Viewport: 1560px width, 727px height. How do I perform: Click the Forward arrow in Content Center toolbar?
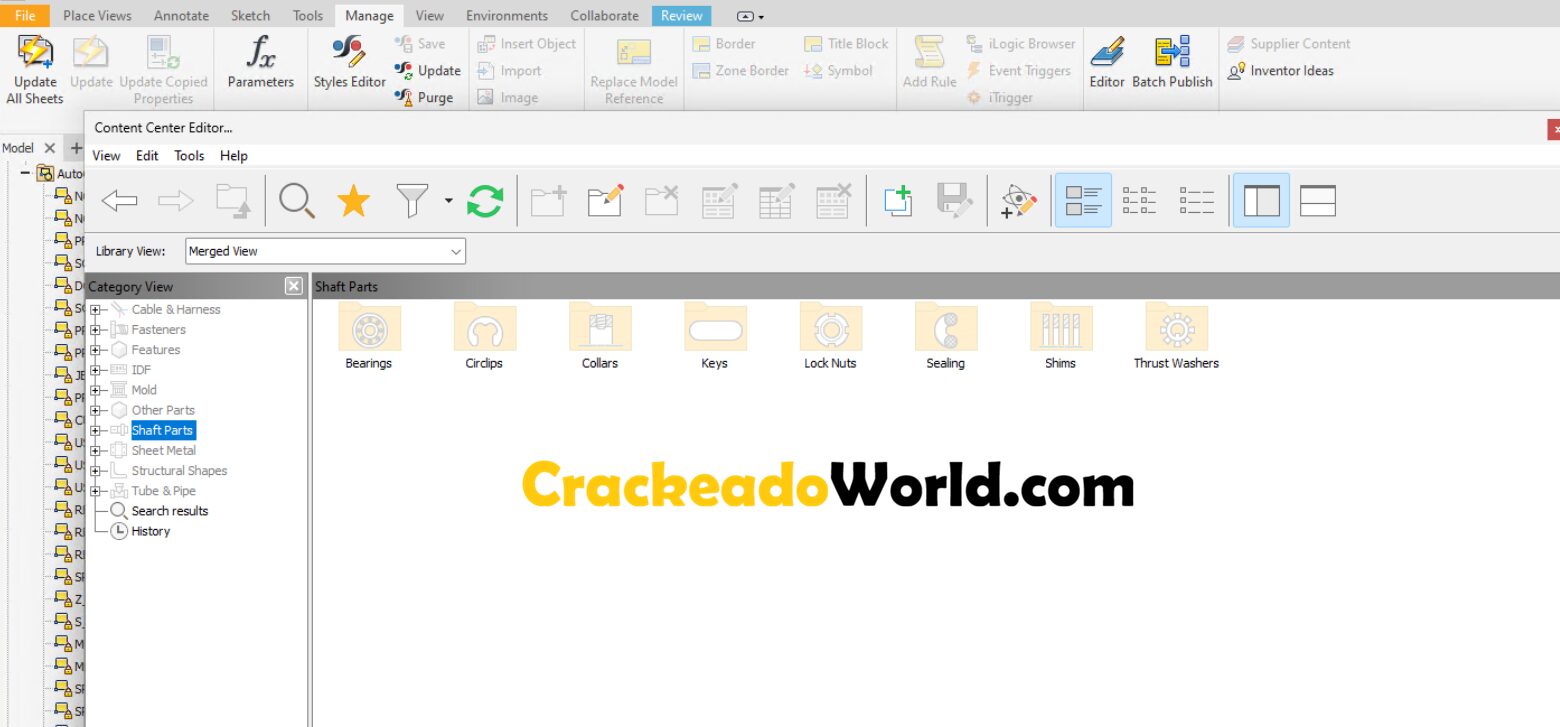click(x=176, y=201)
